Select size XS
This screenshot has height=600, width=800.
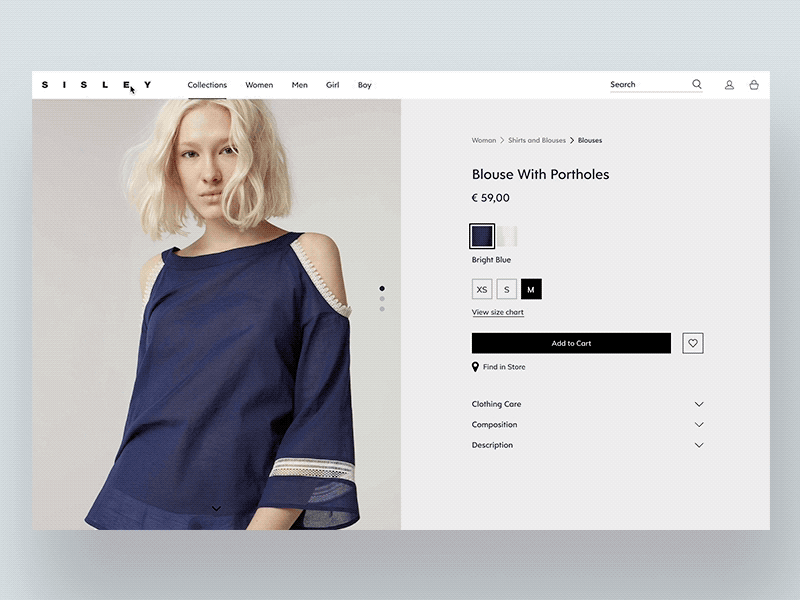[x=483, y=289]
